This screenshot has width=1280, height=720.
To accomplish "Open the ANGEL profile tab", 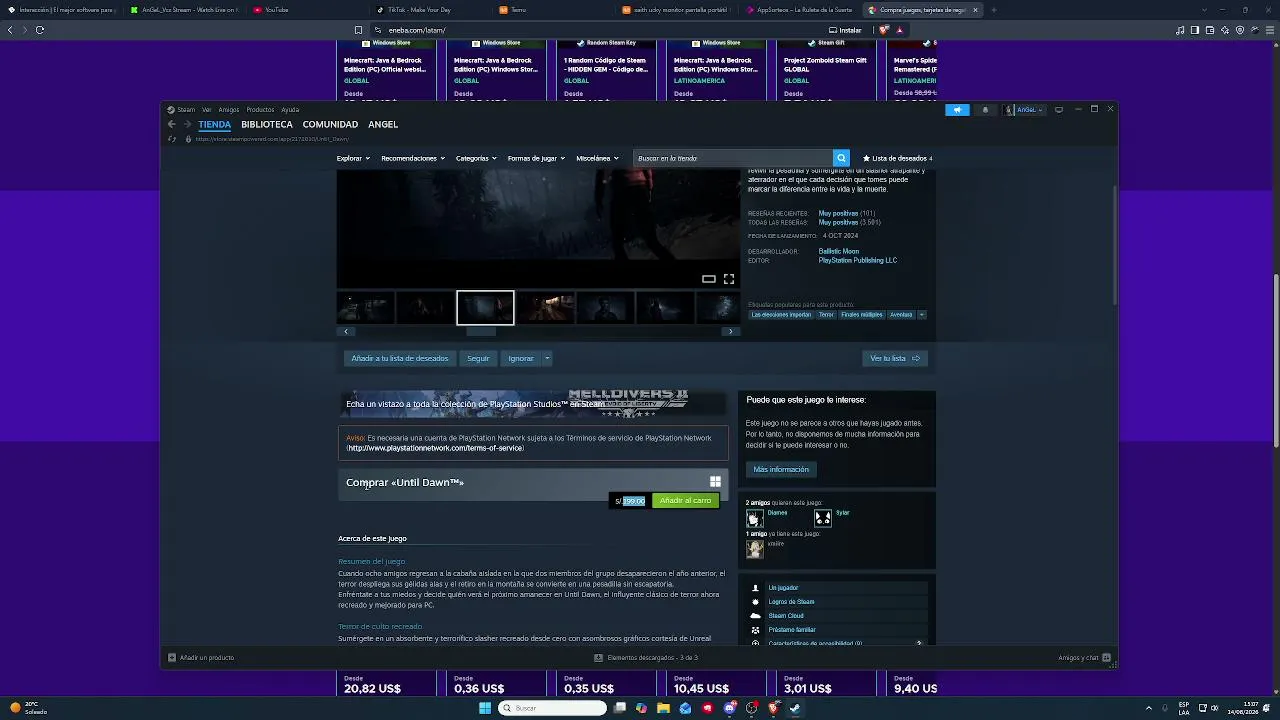I will tap(383, 124).
